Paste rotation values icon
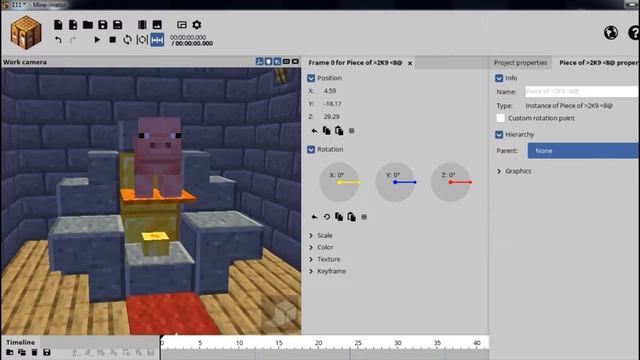 (x=351, y=217)
